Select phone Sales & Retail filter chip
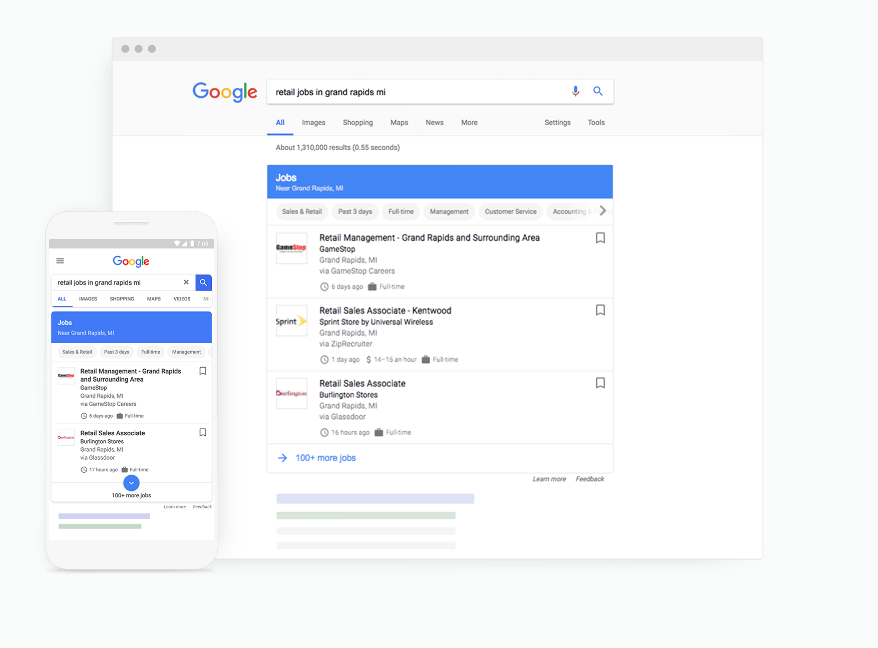The image size is (878, 648). [x=77, y=352]
